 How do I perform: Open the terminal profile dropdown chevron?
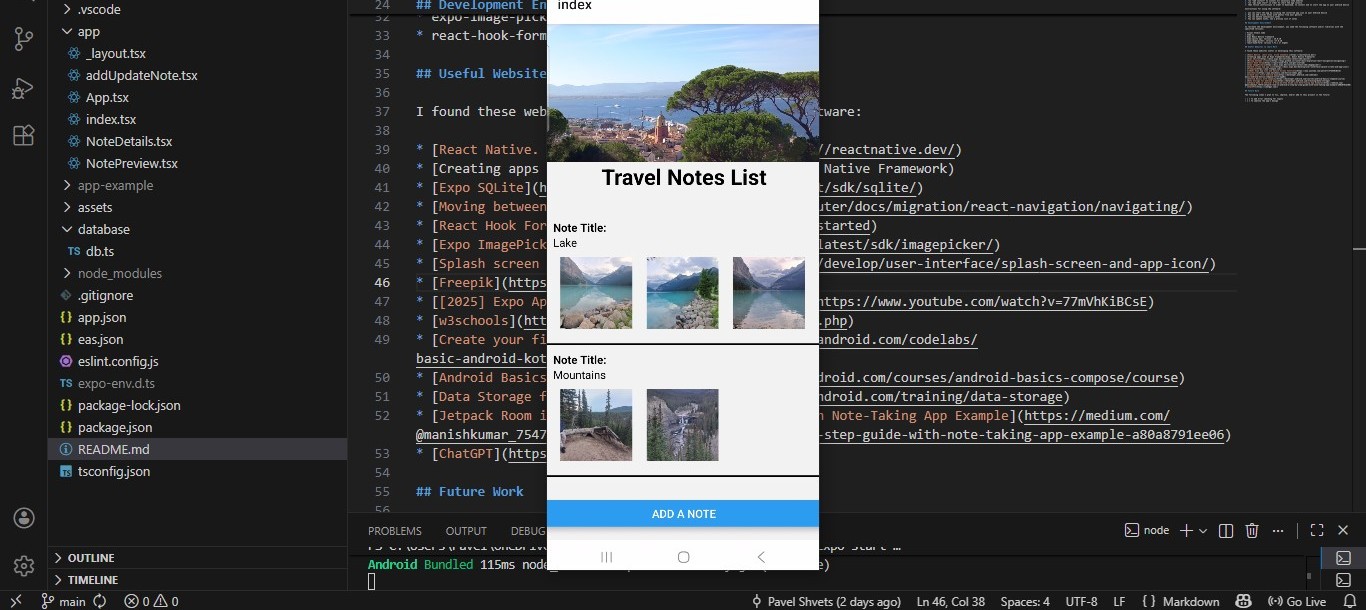click(x=1201, y=530)
